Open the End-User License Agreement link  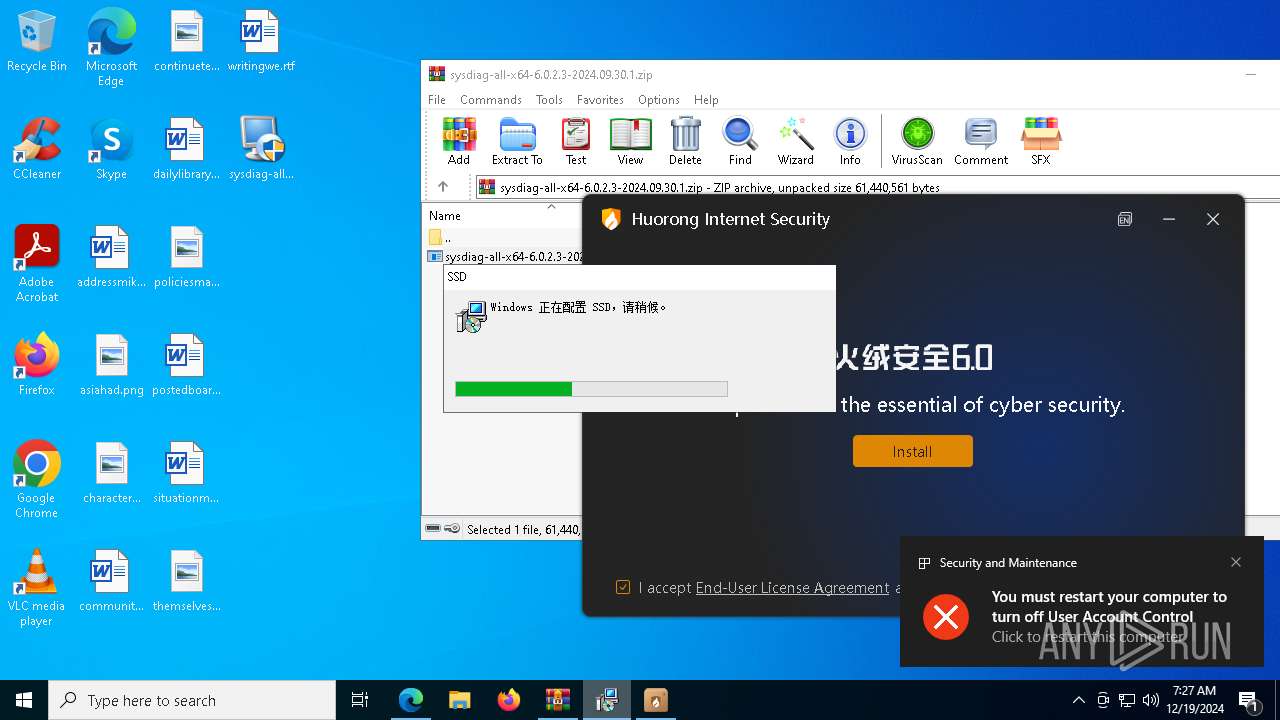(x=792, y=588)
